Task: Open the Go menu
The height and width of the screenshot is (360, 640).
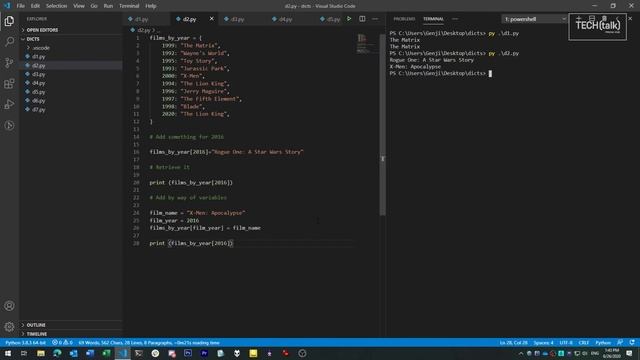Action: 94,6
